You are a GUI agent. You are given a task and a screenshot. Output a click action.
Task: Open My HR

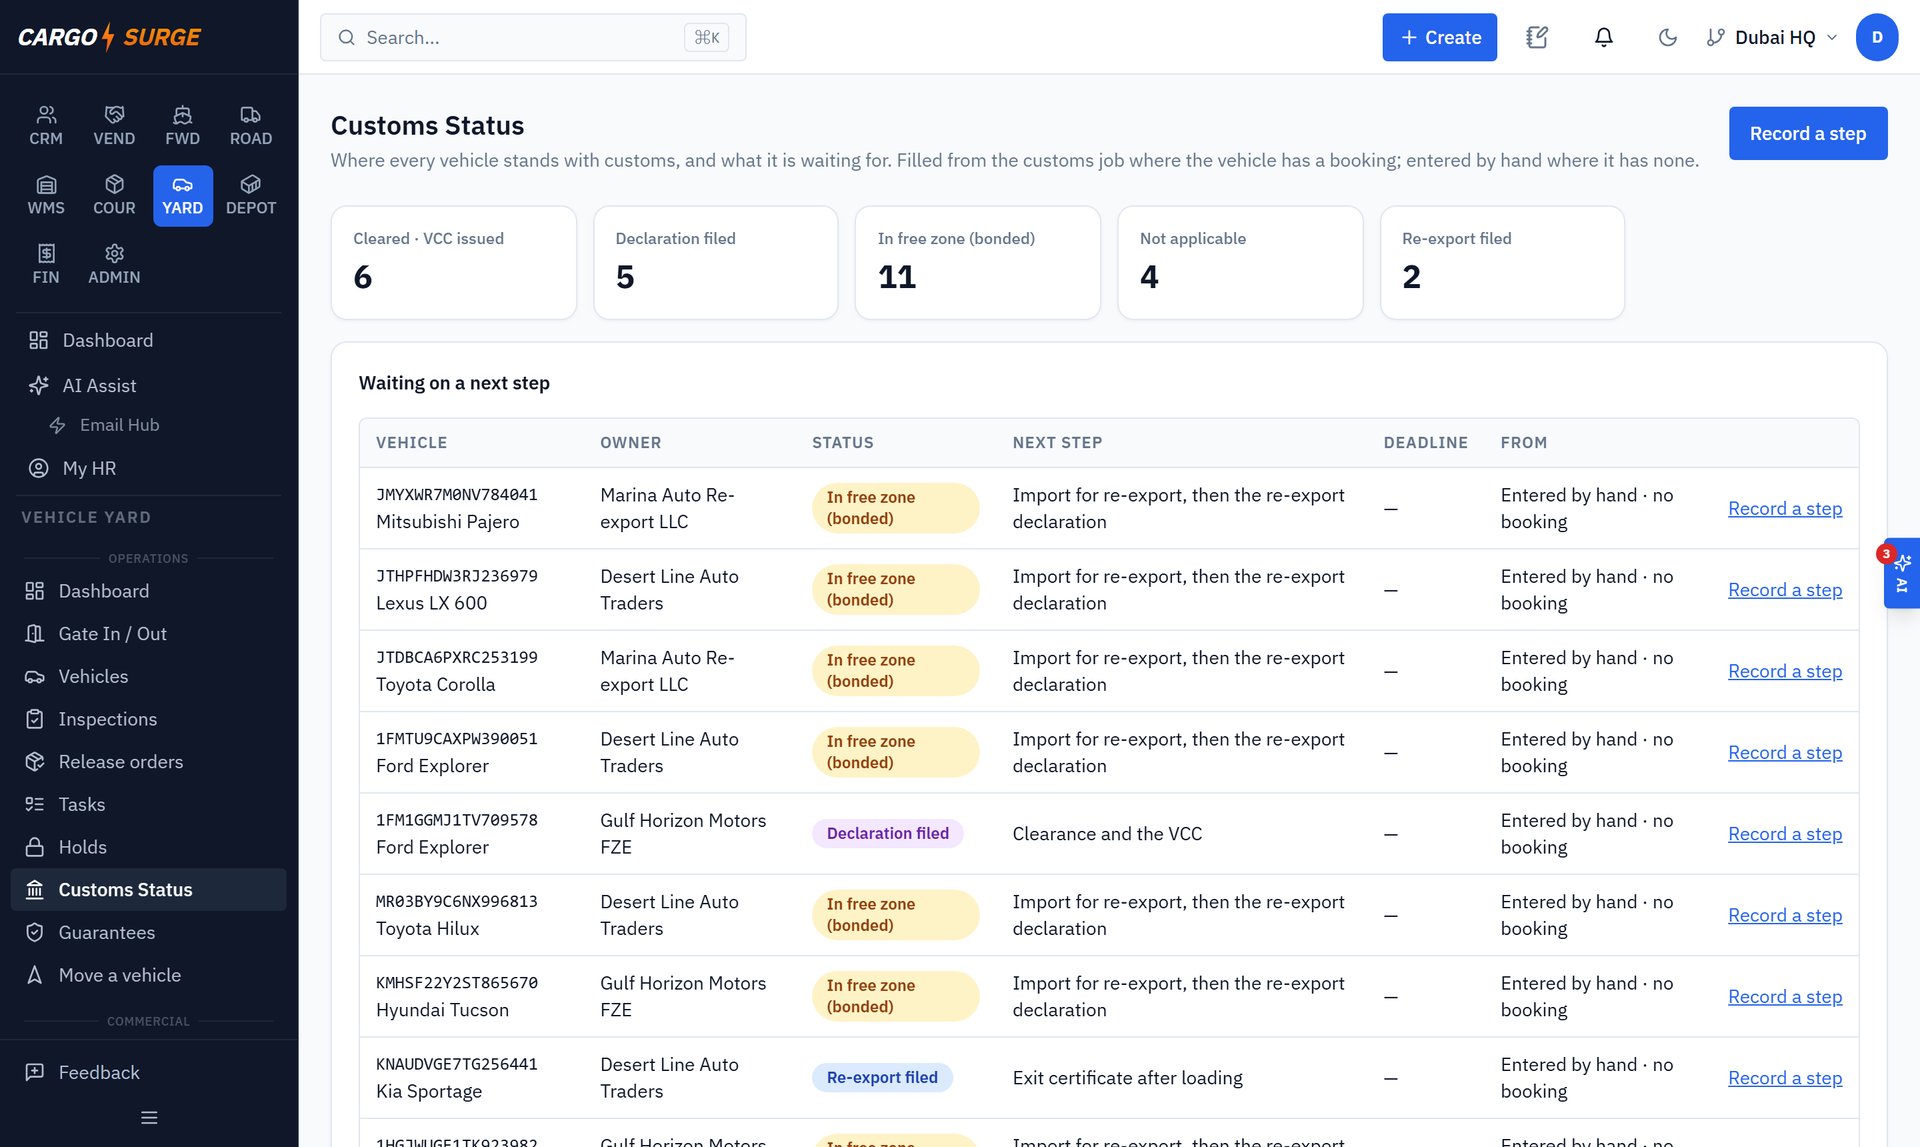tap(148, 468)
